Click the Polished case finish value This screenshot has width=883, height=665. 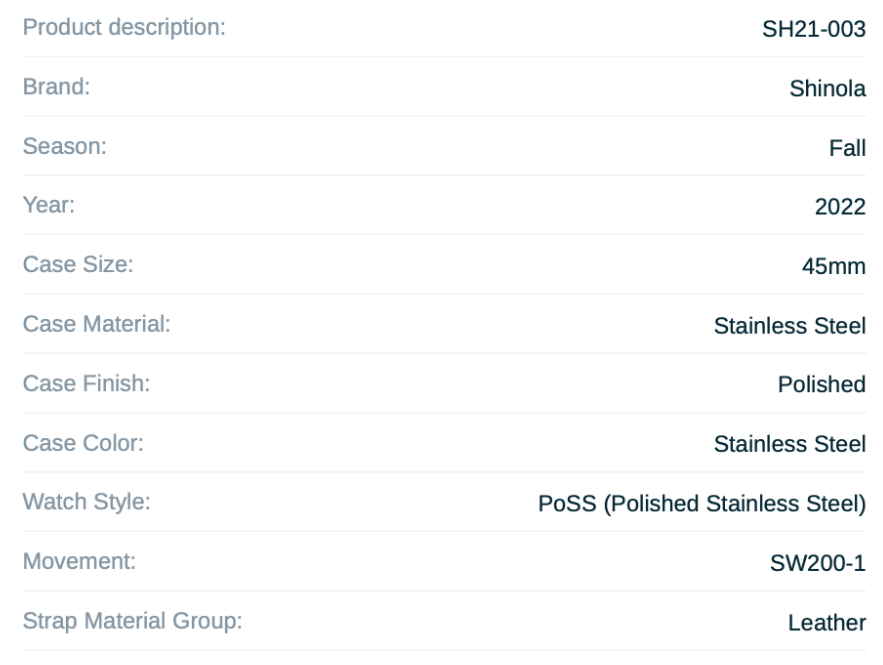pos(822,385)
